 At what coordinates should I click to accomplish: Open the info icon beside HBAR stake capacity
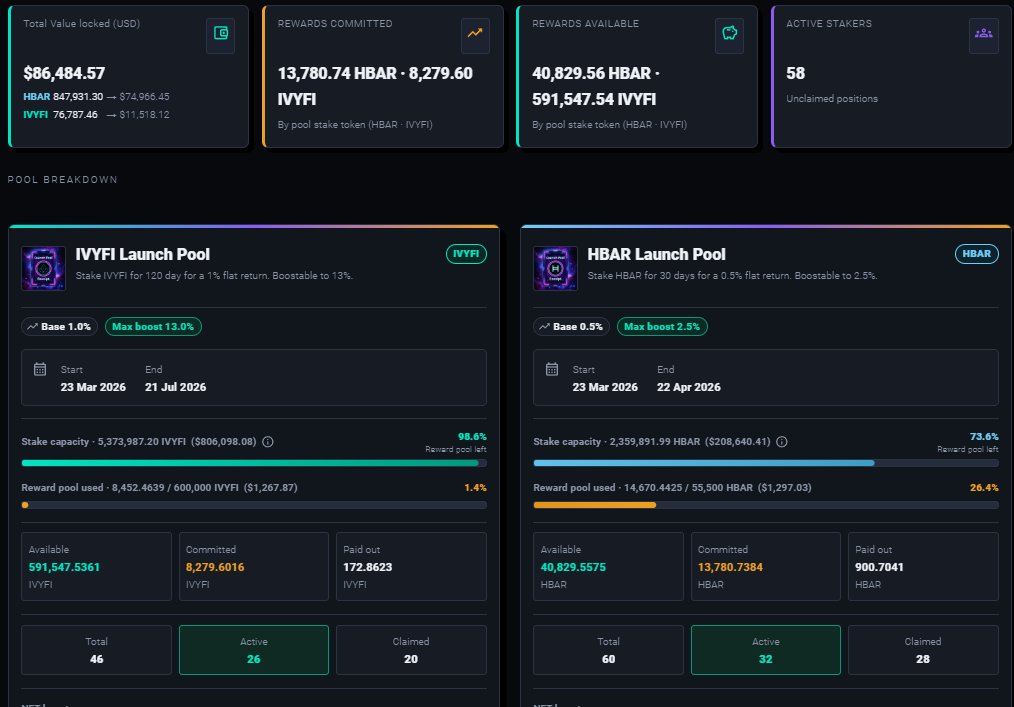782,442
